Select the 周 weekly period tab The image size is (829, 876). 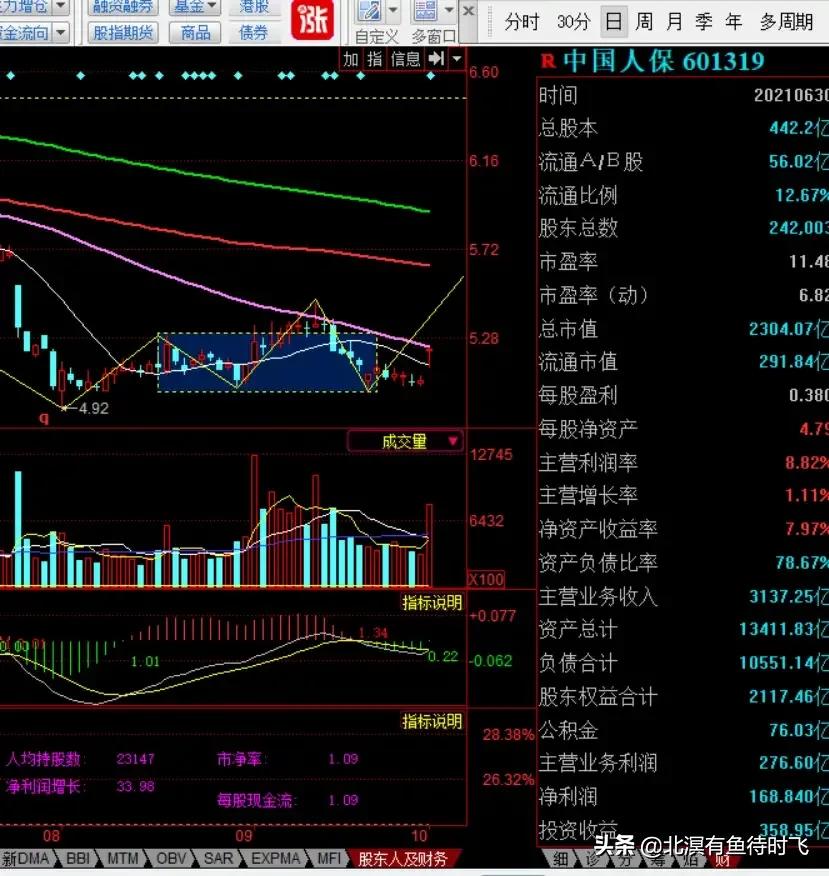coord(644,22)
